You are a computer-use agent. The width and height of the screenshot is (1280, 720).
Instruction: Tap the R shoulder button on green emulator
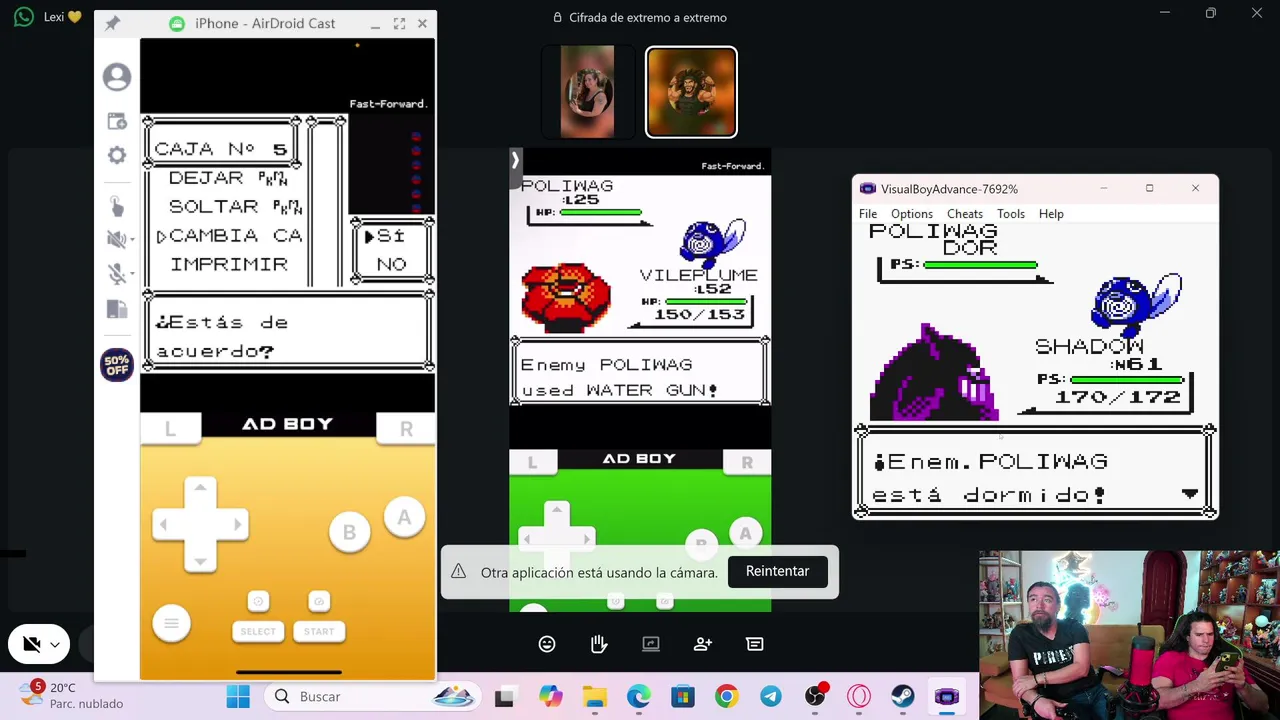click(x=747, y=462)
